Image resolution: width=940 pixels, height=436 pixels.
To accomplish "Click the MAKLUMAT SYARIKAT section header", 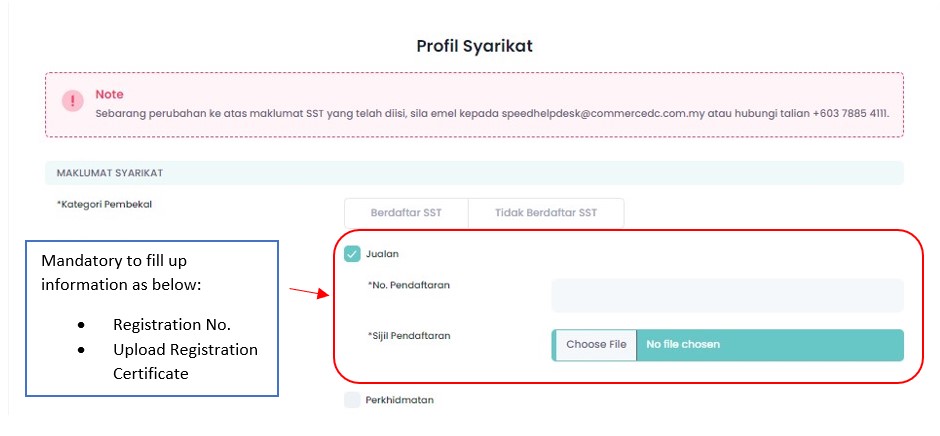I will click(110, 173).
